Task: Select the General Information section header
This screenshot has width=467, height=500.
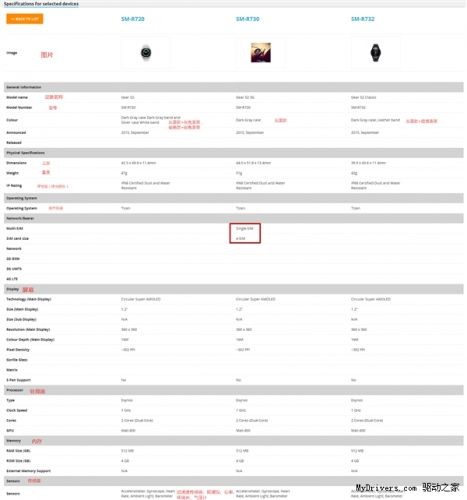Action: click(234, 87)
